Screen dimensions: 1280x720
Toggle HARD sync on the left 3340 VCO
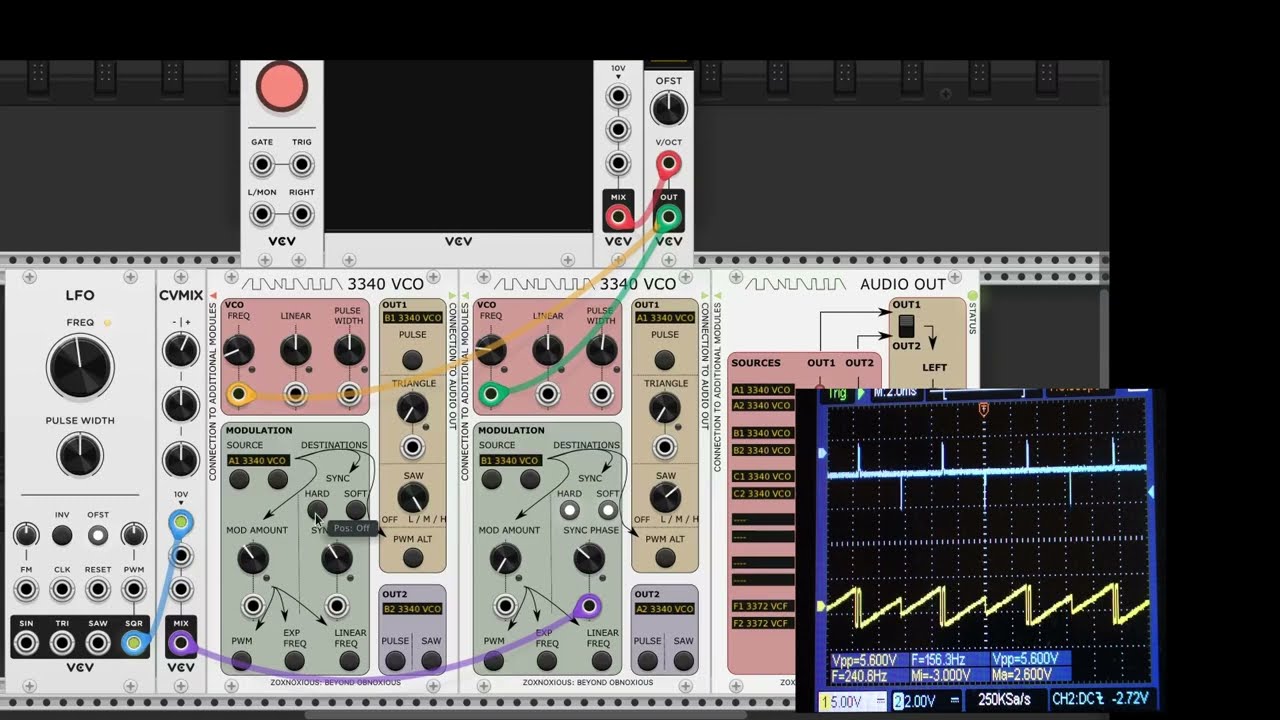pos(317,510)
